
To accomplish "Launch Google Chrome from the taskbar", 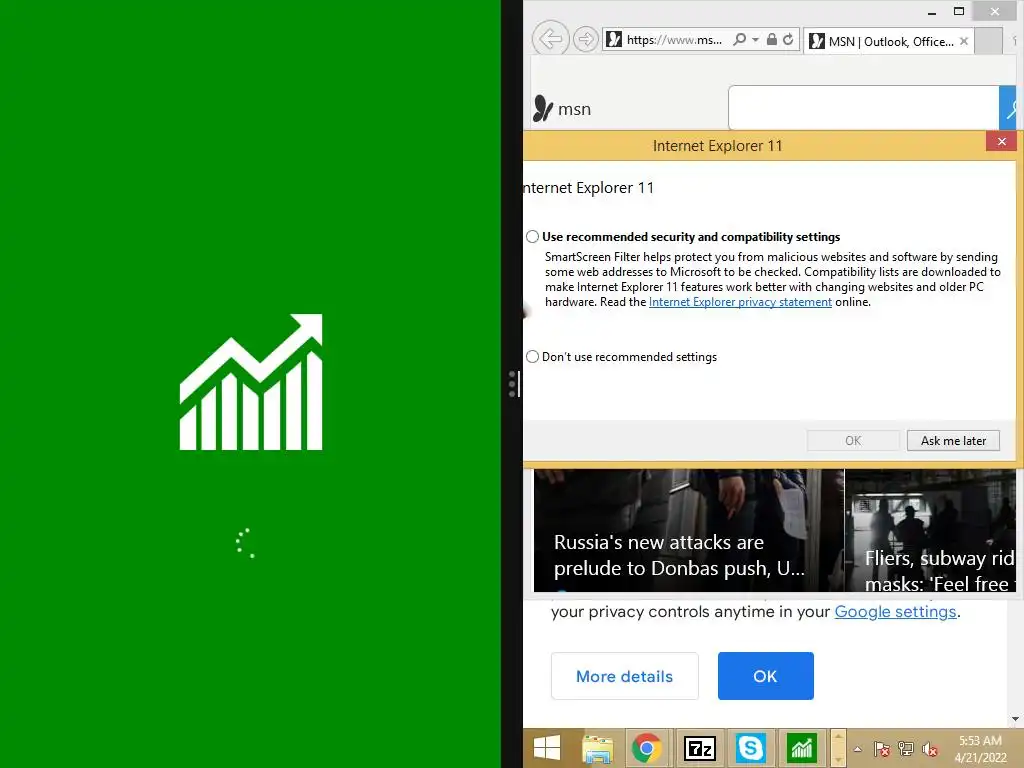I will pos(646,748).
